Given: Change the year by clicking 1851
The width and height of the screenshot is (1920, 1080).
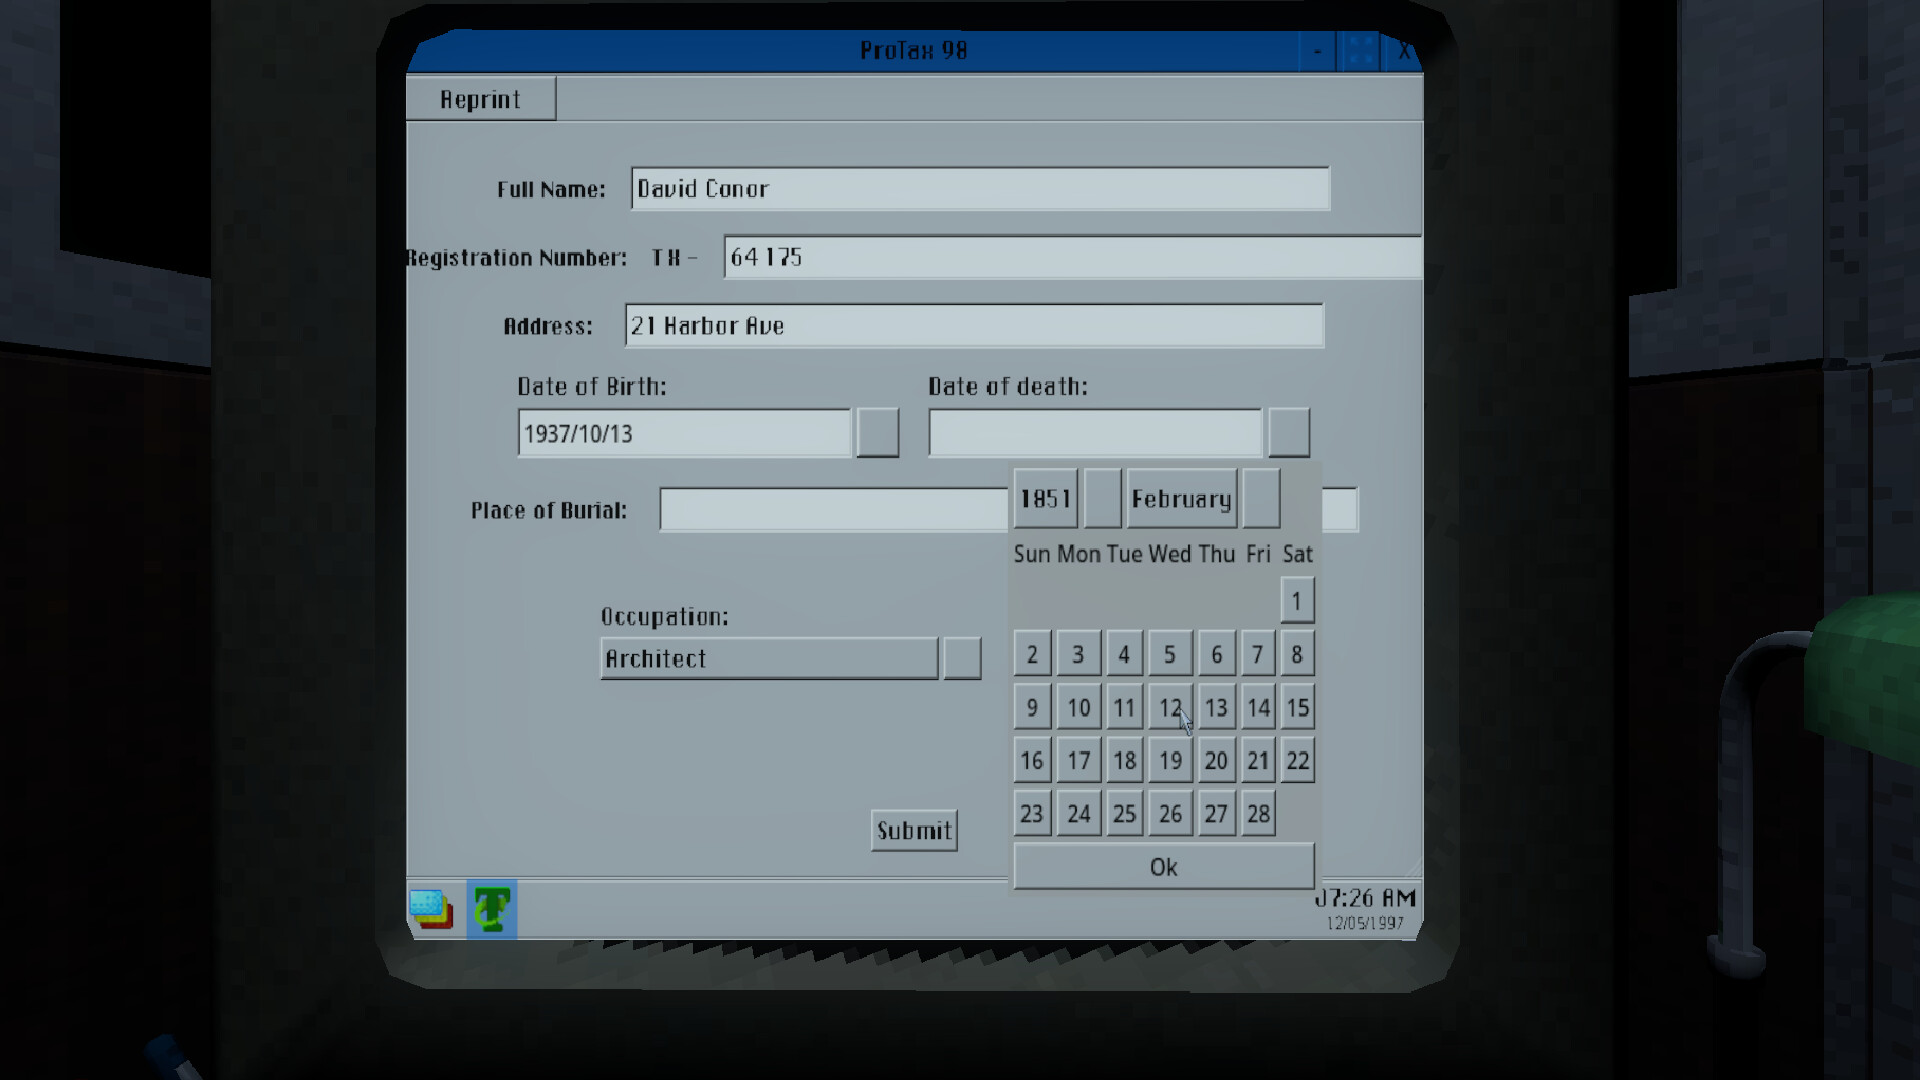Looking at the screenshot, I should [x=1044, y=499].
